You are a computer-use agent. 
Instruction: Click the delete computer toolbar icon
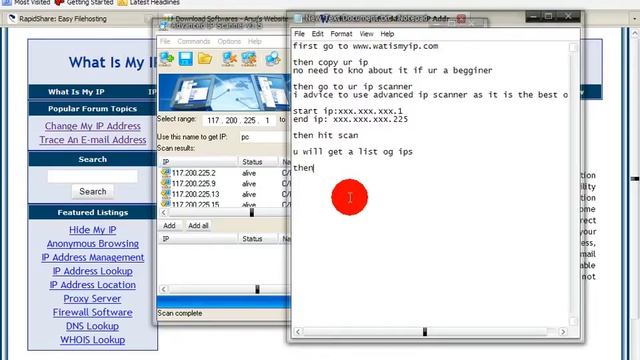(x=229, y=59)
